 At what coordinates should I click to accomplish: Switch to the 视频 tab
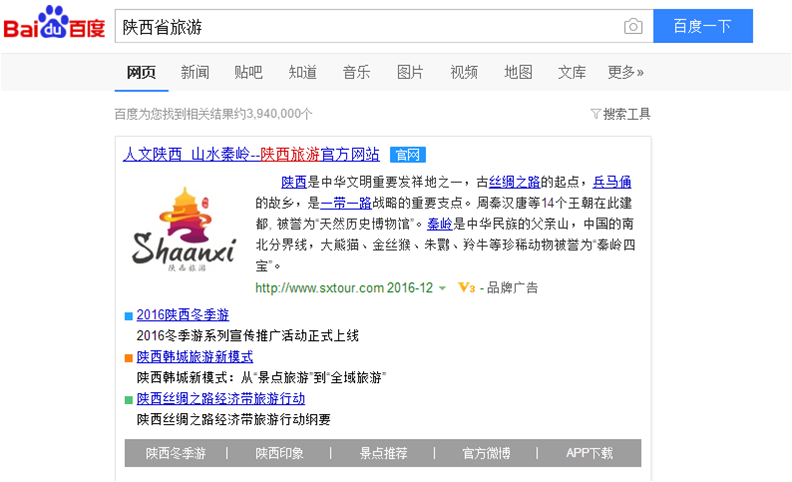(x=464, y=72)
